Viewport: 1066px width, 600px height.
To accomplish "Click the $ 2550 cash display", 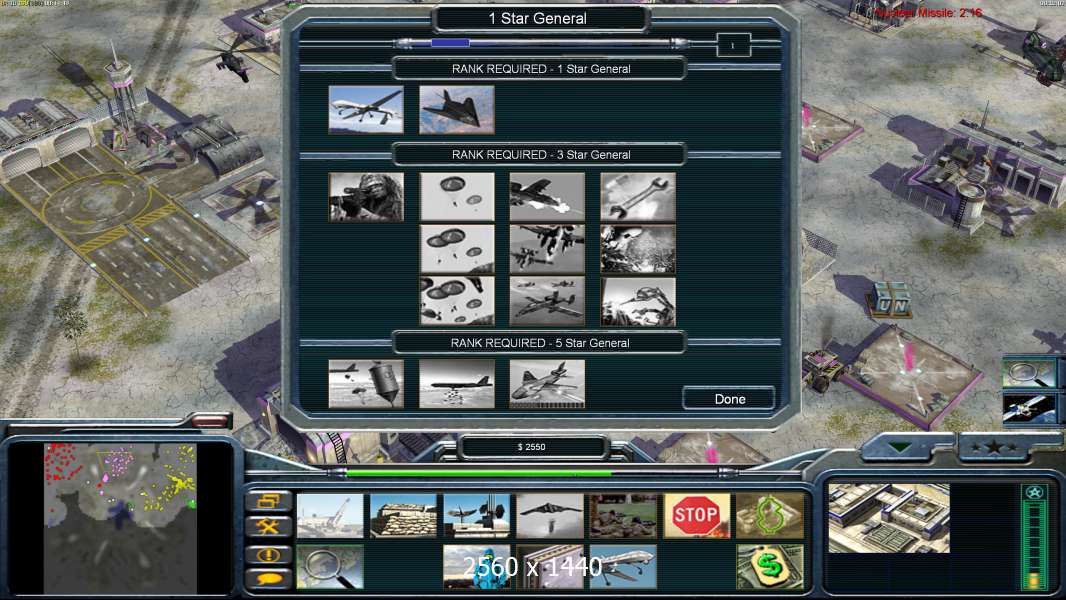I will point(532,447).
